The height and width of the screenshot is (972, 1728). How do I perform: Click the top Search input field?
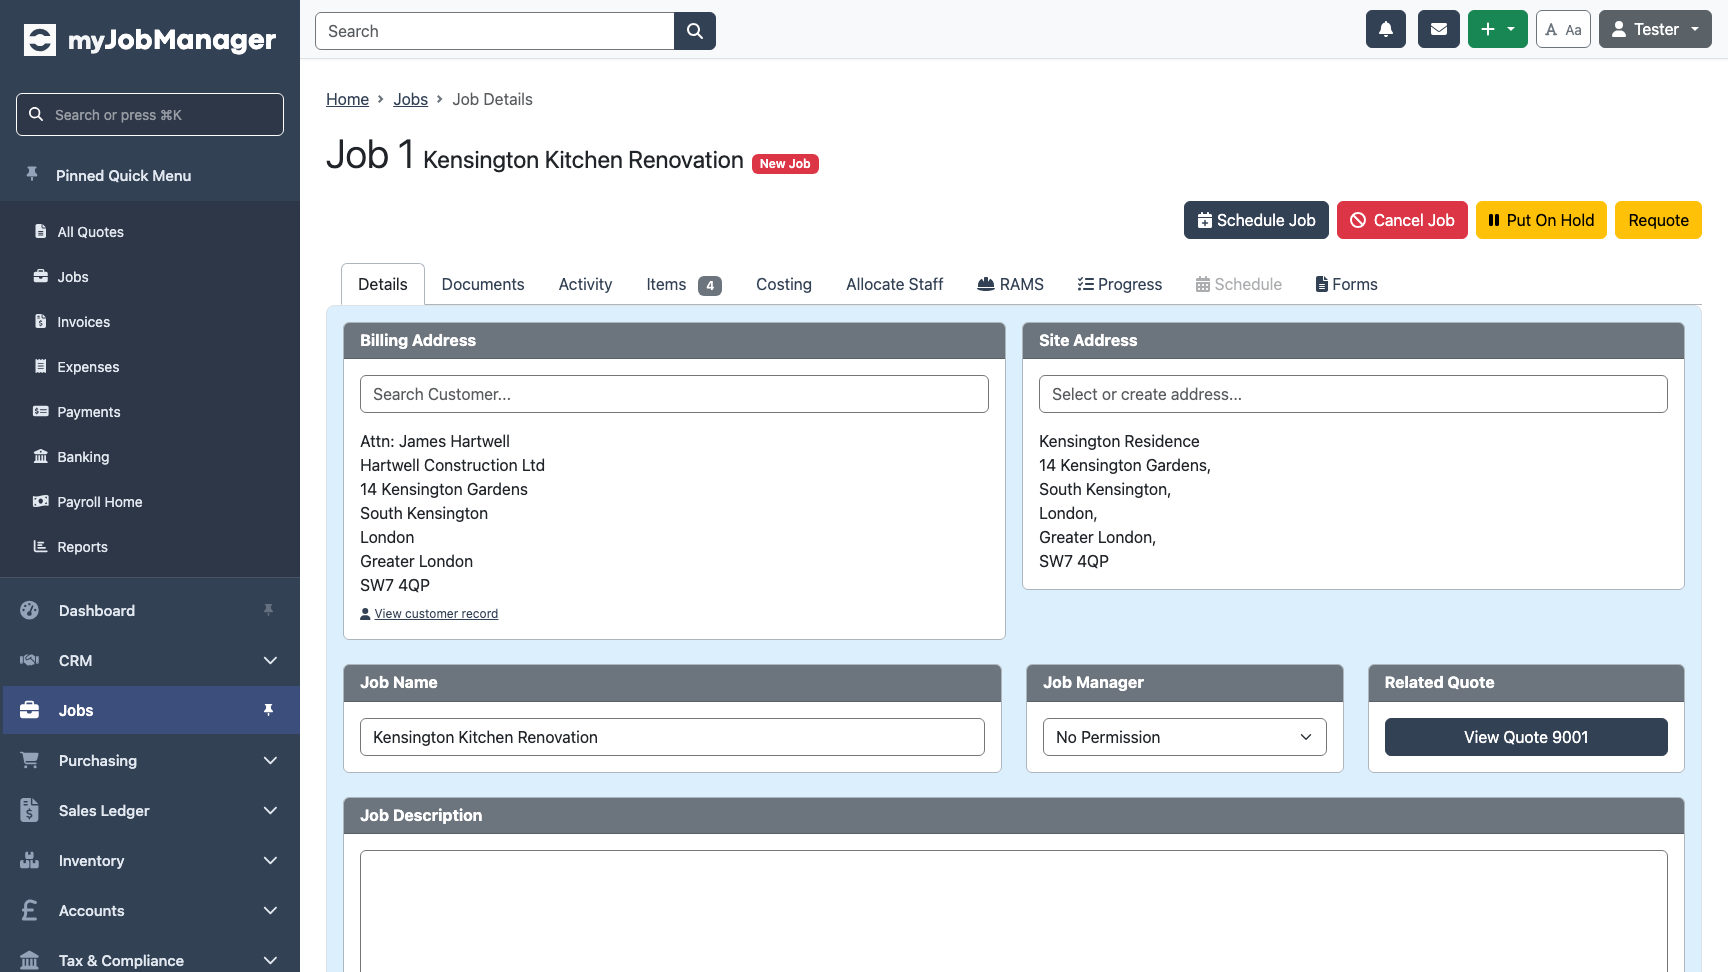[495, 31]
